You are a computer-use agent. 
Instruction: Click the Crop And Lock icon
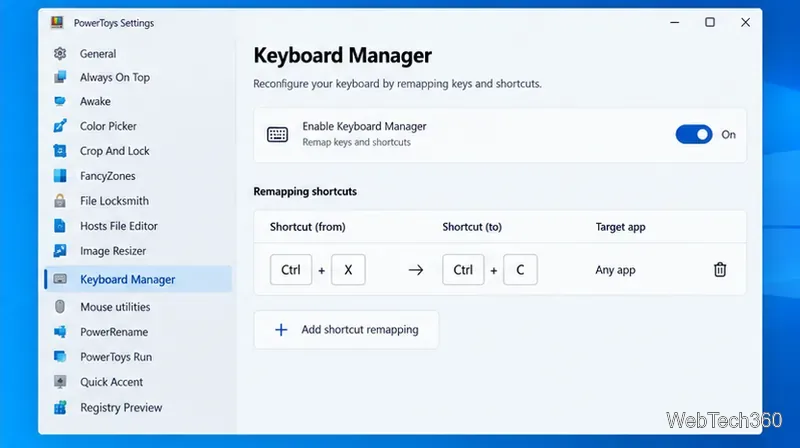(x=60, y=151)
